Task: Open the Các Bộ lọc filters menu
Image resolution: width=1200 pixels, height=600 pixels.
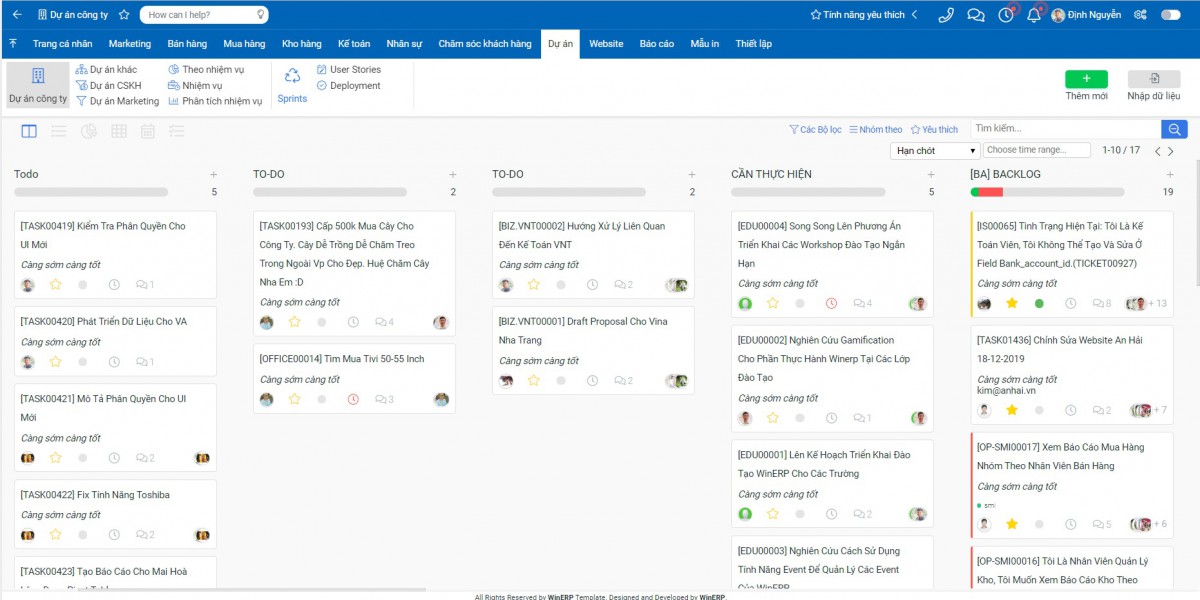Action: pyautogui.click(x=815, y=130)
